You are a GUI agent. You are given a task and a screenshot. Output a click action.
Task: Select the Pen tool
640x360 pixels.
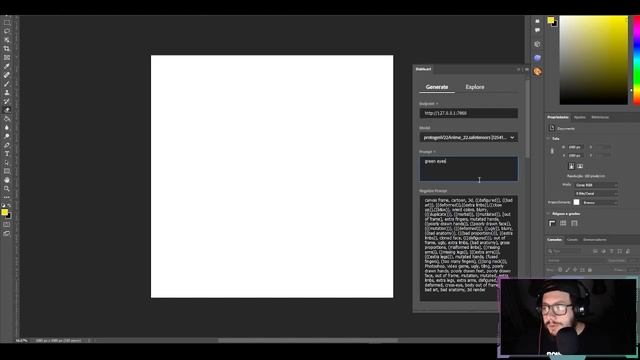coord(7,145)
